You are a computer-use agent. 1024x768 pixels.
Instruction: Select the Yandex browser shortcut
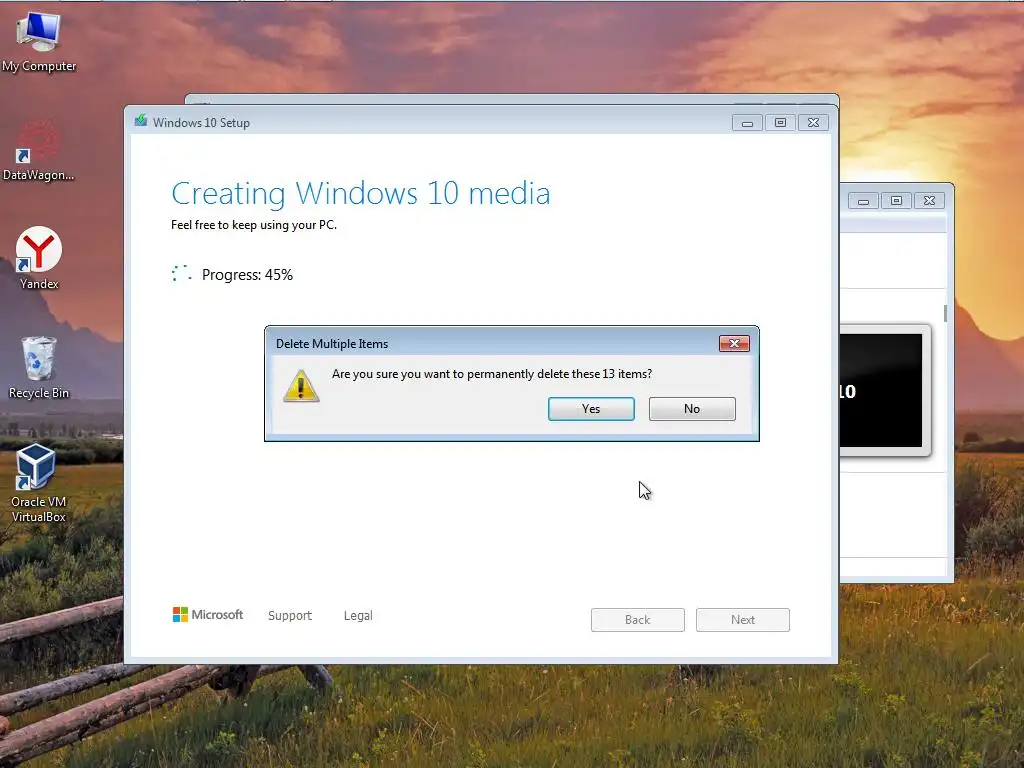click(39, 259)
